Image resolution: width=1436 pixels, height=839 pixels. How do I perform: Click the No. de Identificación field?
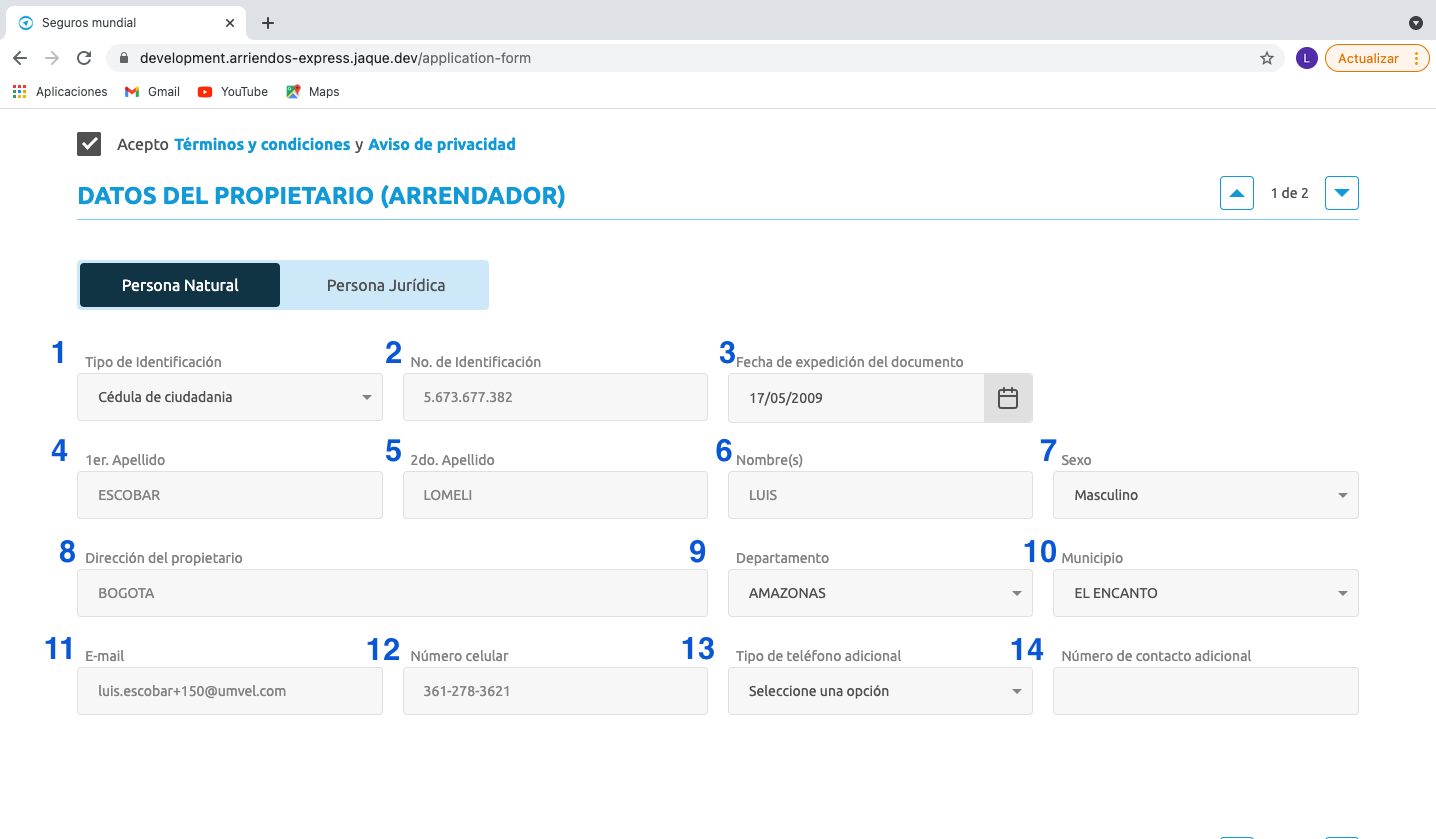(555, 397)
